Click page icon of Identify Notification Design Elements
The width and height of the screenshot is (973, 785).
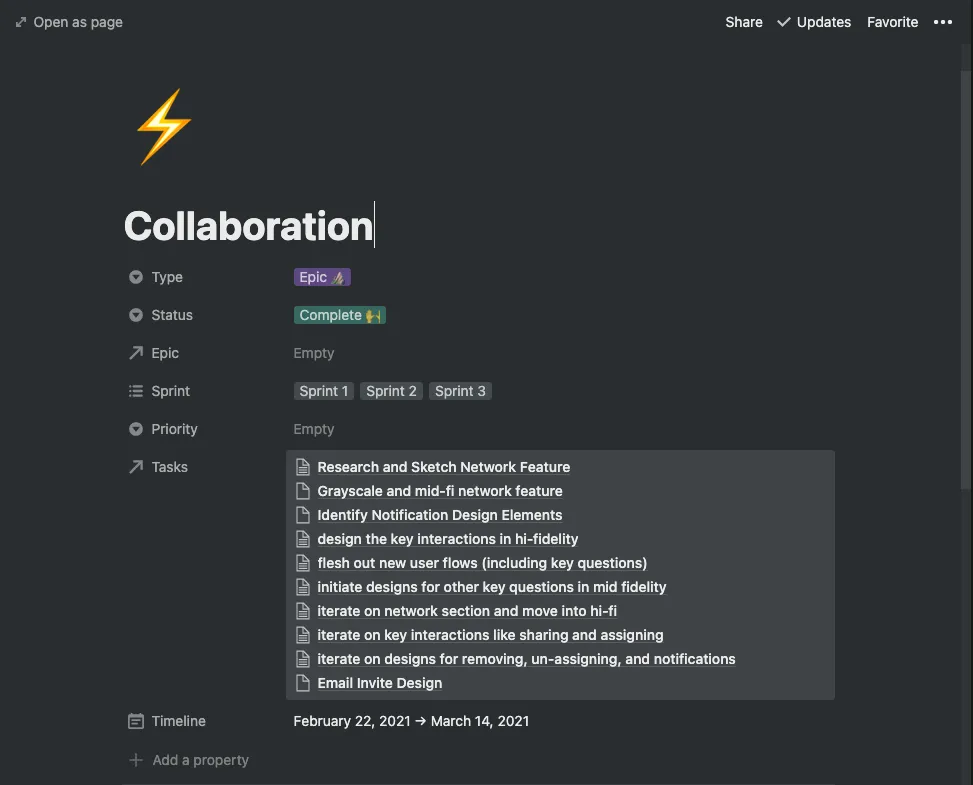click(303, 515)
